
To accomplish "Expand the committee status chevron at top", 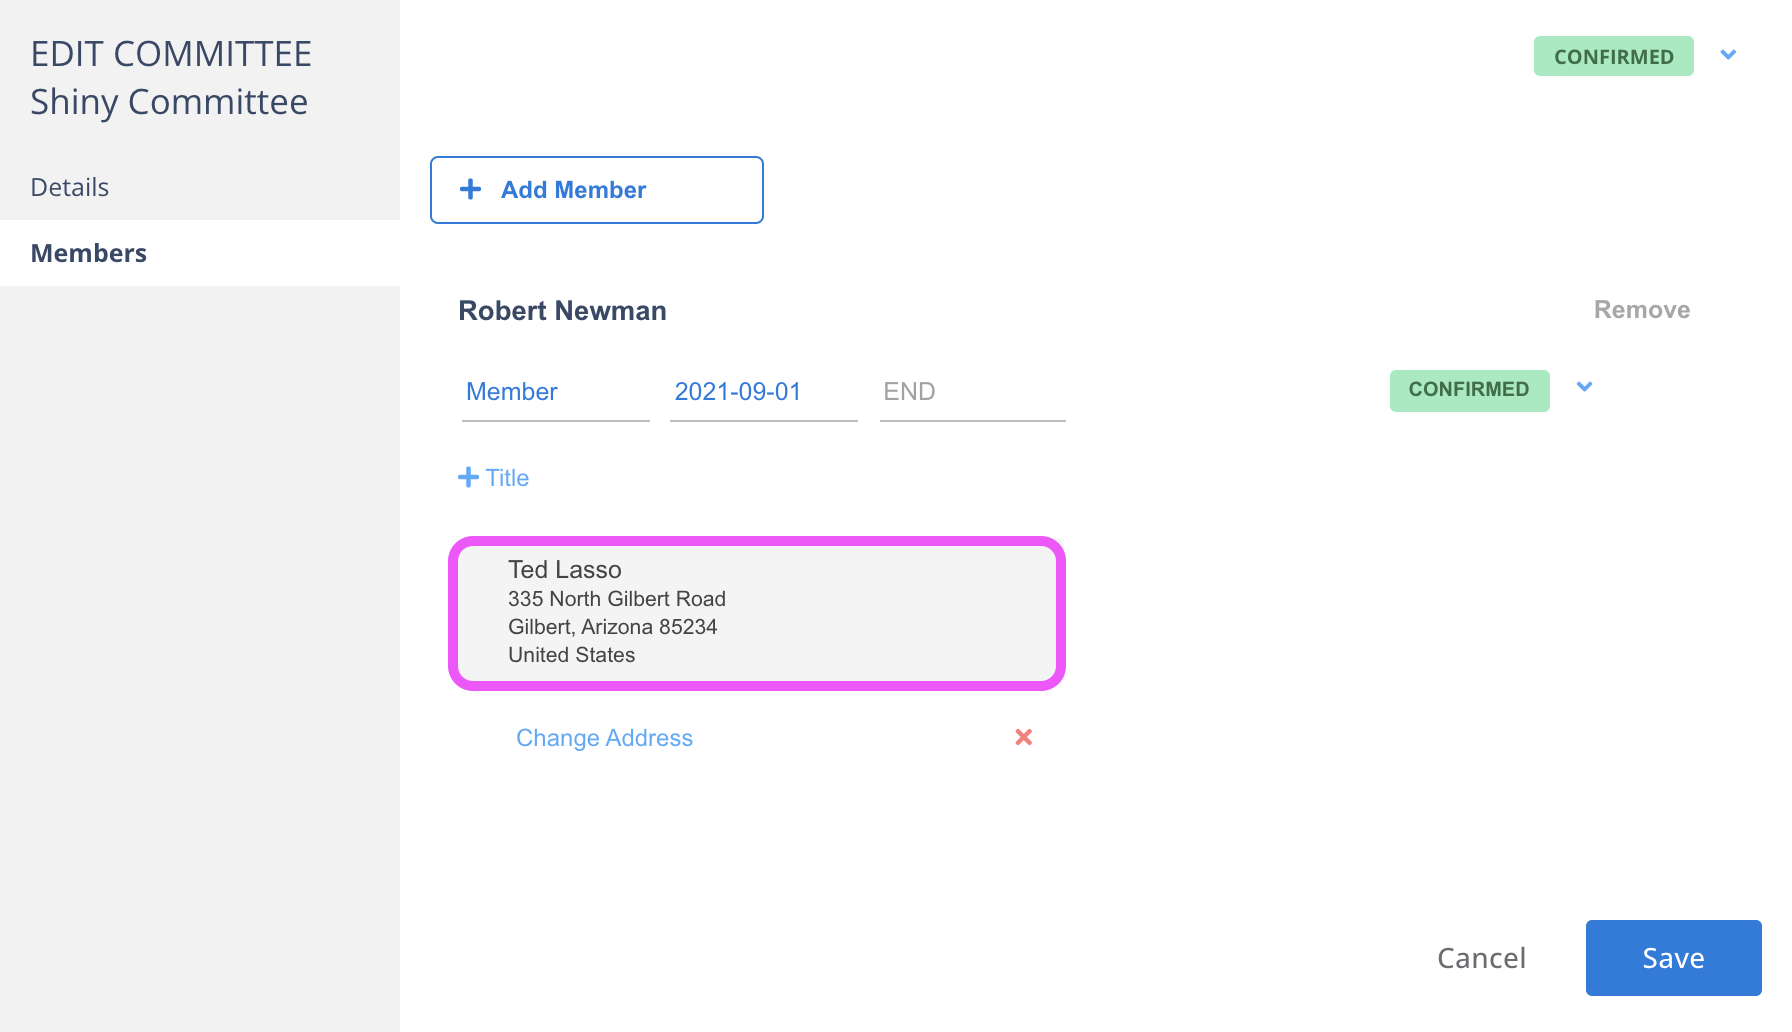I will tap(1728, 55).
